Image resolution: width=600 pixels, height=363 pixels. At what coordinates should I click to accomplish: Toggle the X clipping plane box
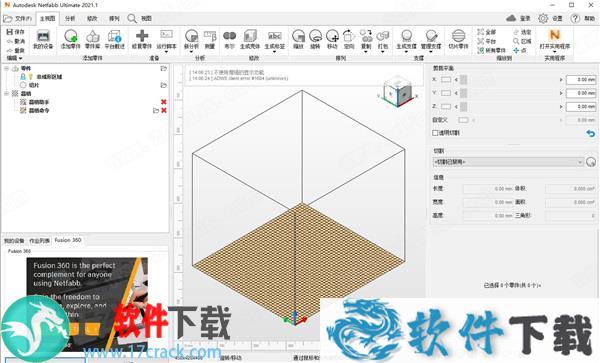tap(446, 80)
